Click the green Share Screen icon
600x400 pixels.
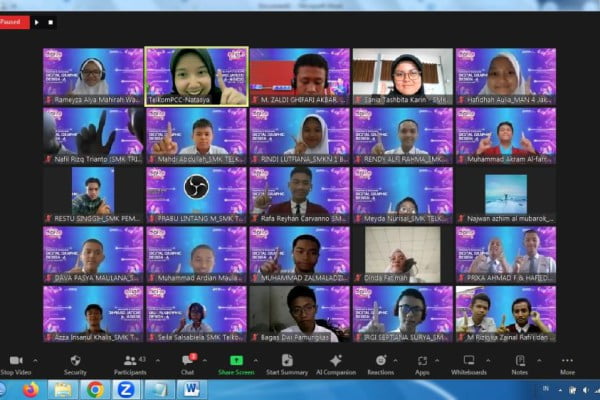point(237,360)
